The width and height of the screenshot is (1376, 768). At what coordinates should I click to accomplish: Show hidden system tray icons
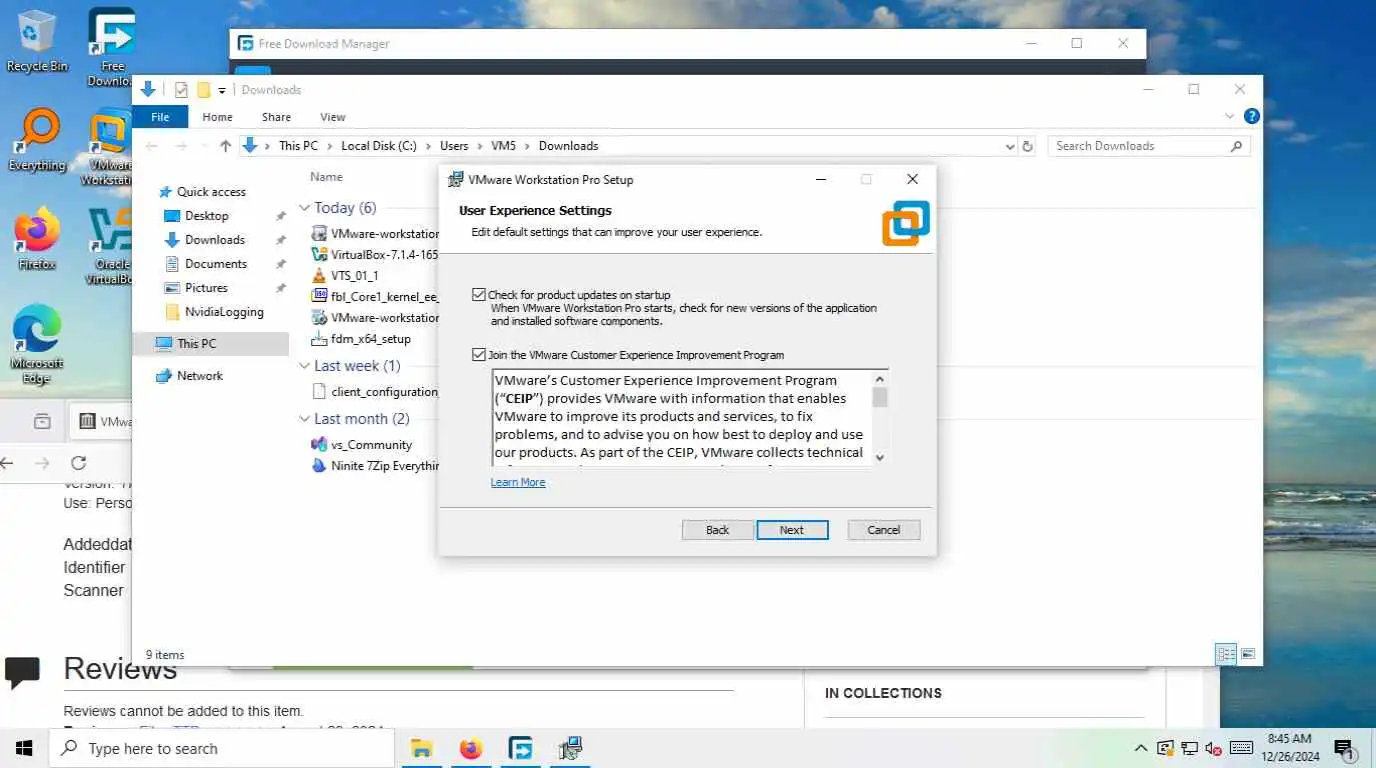tap(1141, 748)
